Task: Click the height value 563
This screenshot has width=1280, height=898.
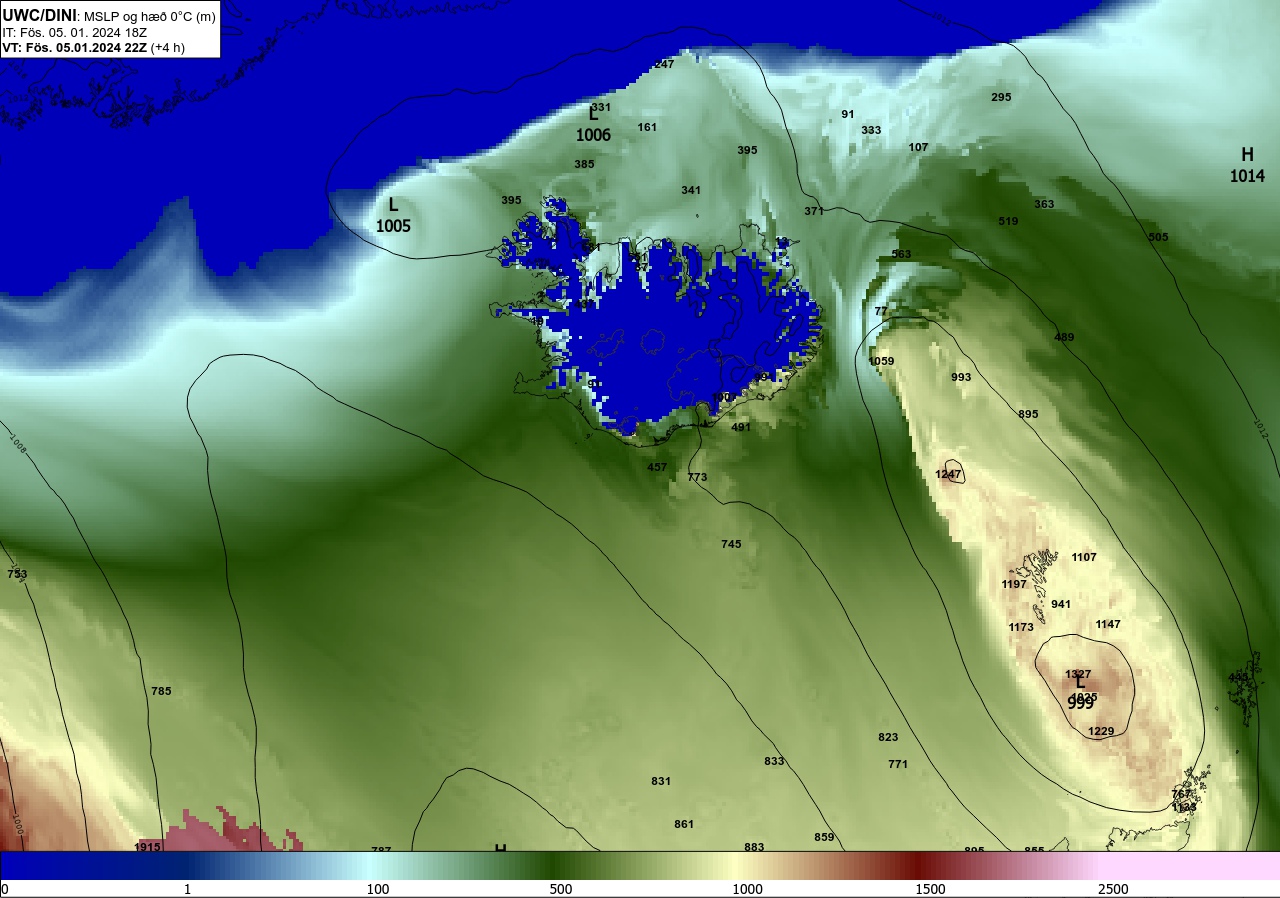Action: [901, 254]
